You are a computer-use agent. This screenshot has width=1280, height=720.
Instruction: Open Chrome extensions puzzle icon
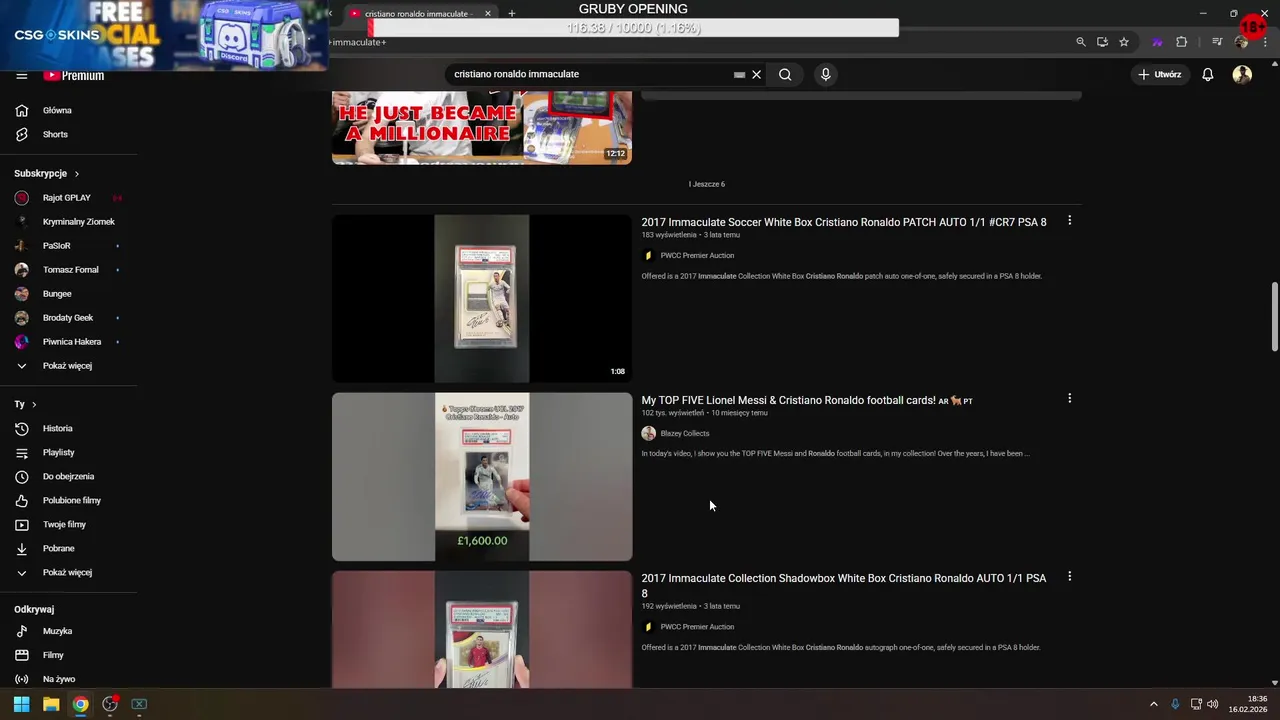coord(1182,42)
